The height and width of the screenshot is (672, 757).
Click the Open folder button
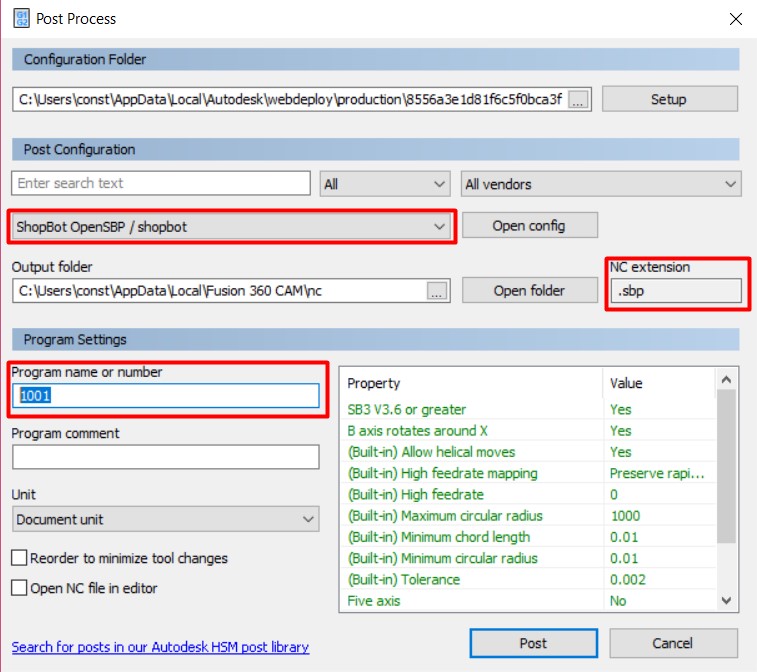click(x=530, y=290)
